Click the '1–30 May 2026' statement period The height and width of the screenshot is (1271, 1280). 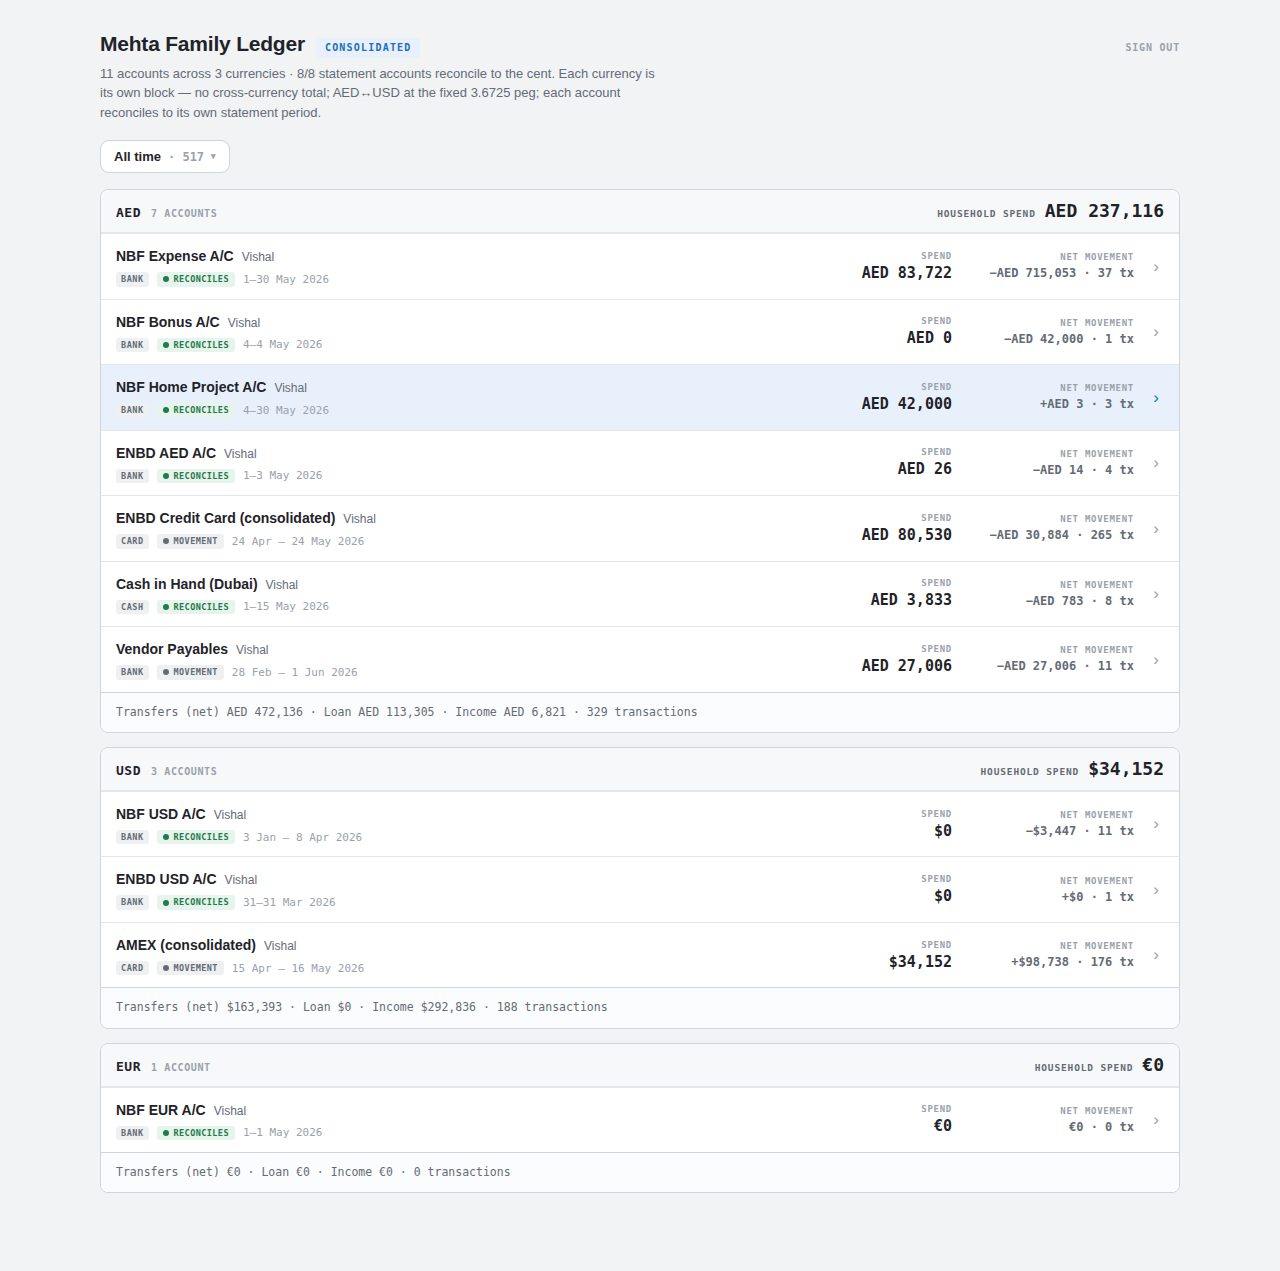[x=286, y=279]
